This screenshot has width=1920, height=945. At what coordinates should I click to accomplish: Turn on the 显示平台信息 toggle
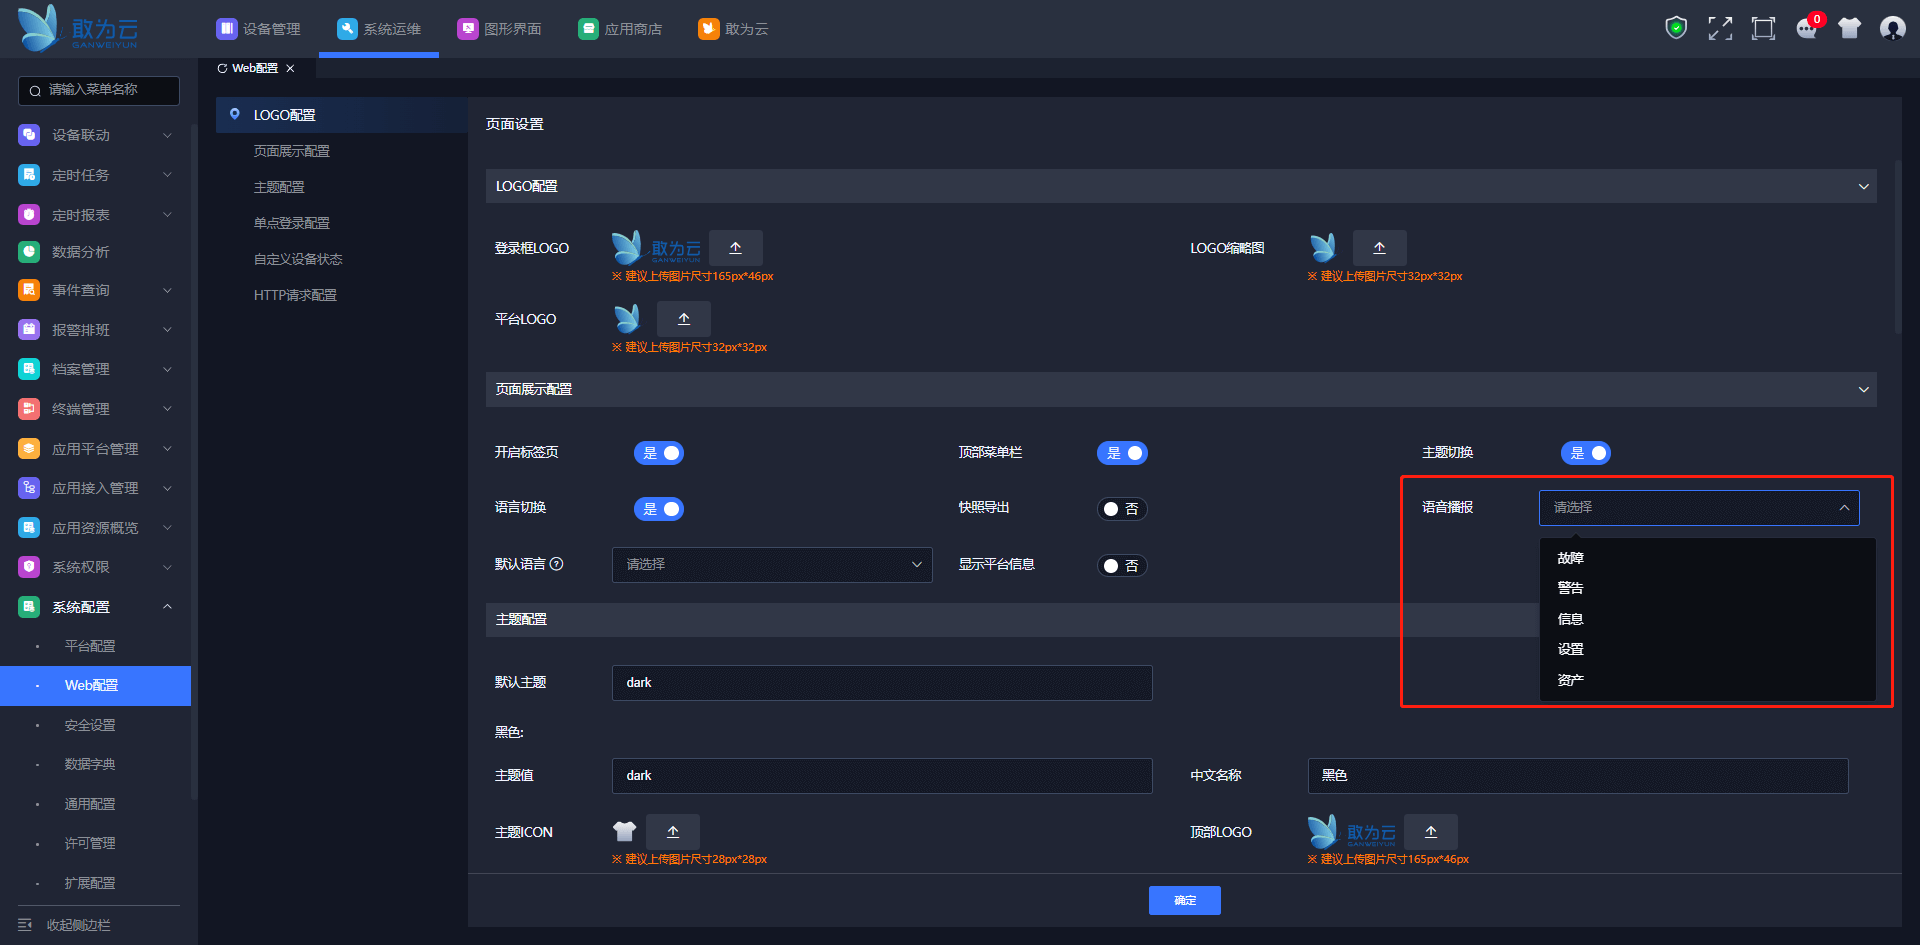(1122, 566)
